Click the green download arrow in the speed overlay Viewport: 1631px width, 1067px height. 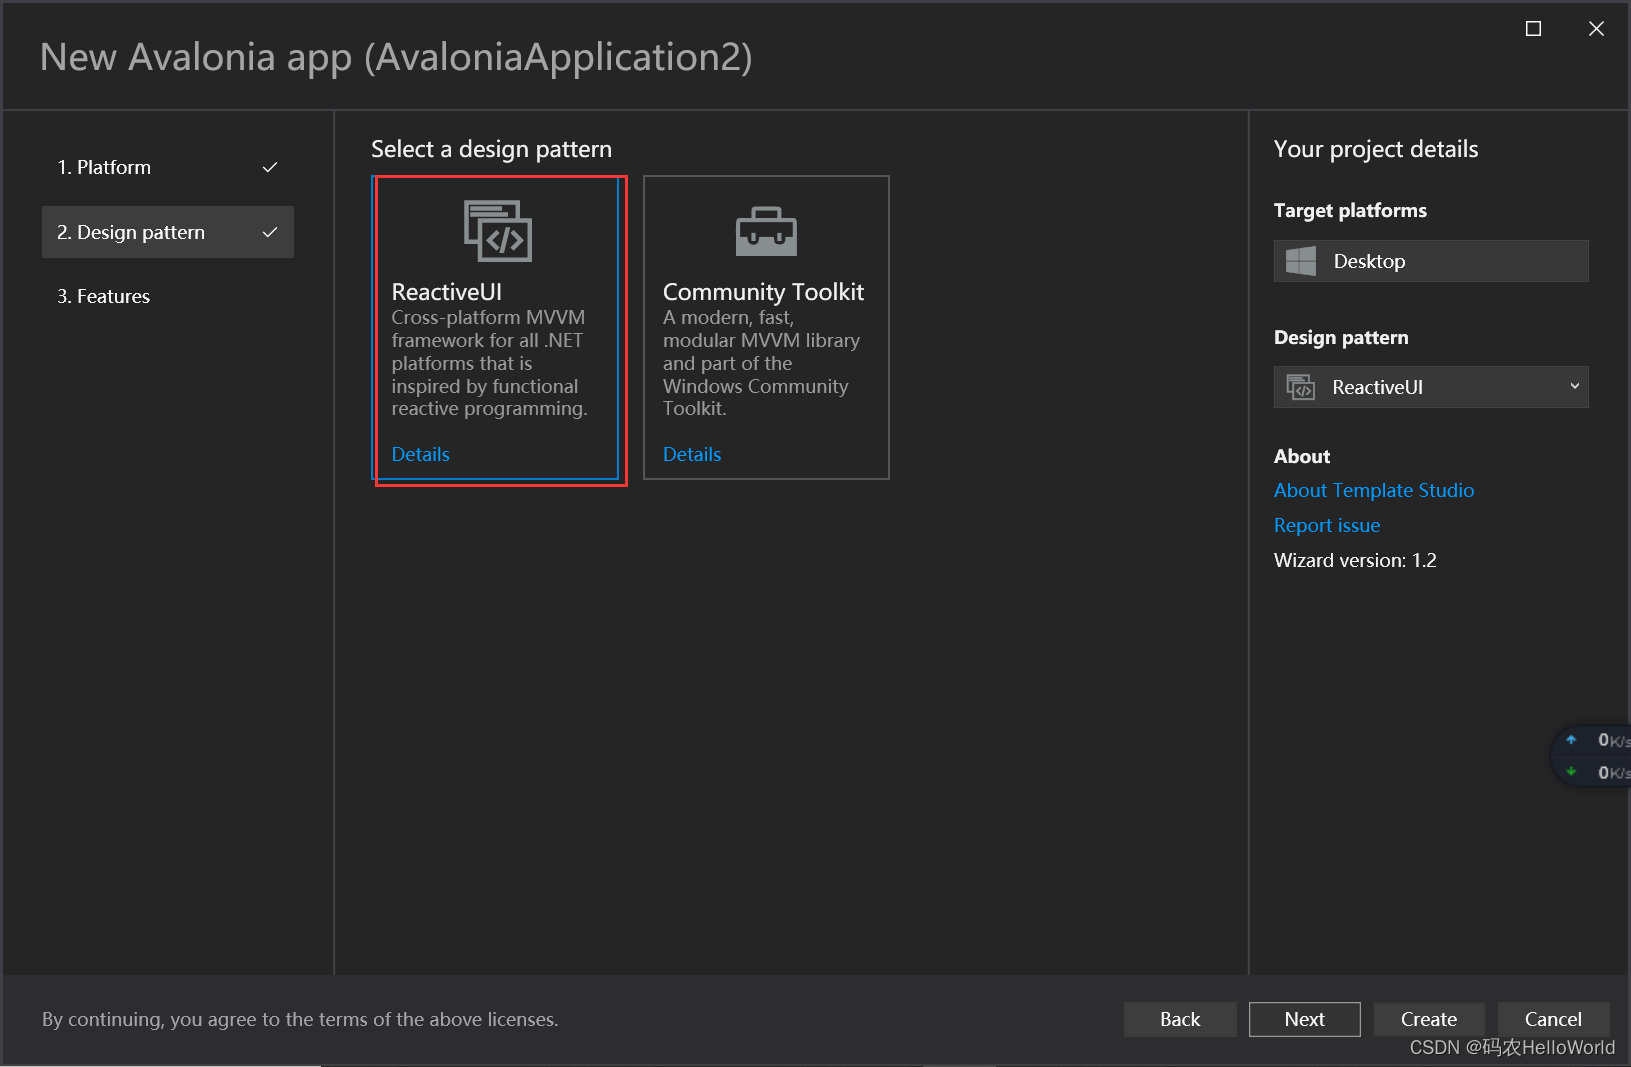pos(1570,772)
